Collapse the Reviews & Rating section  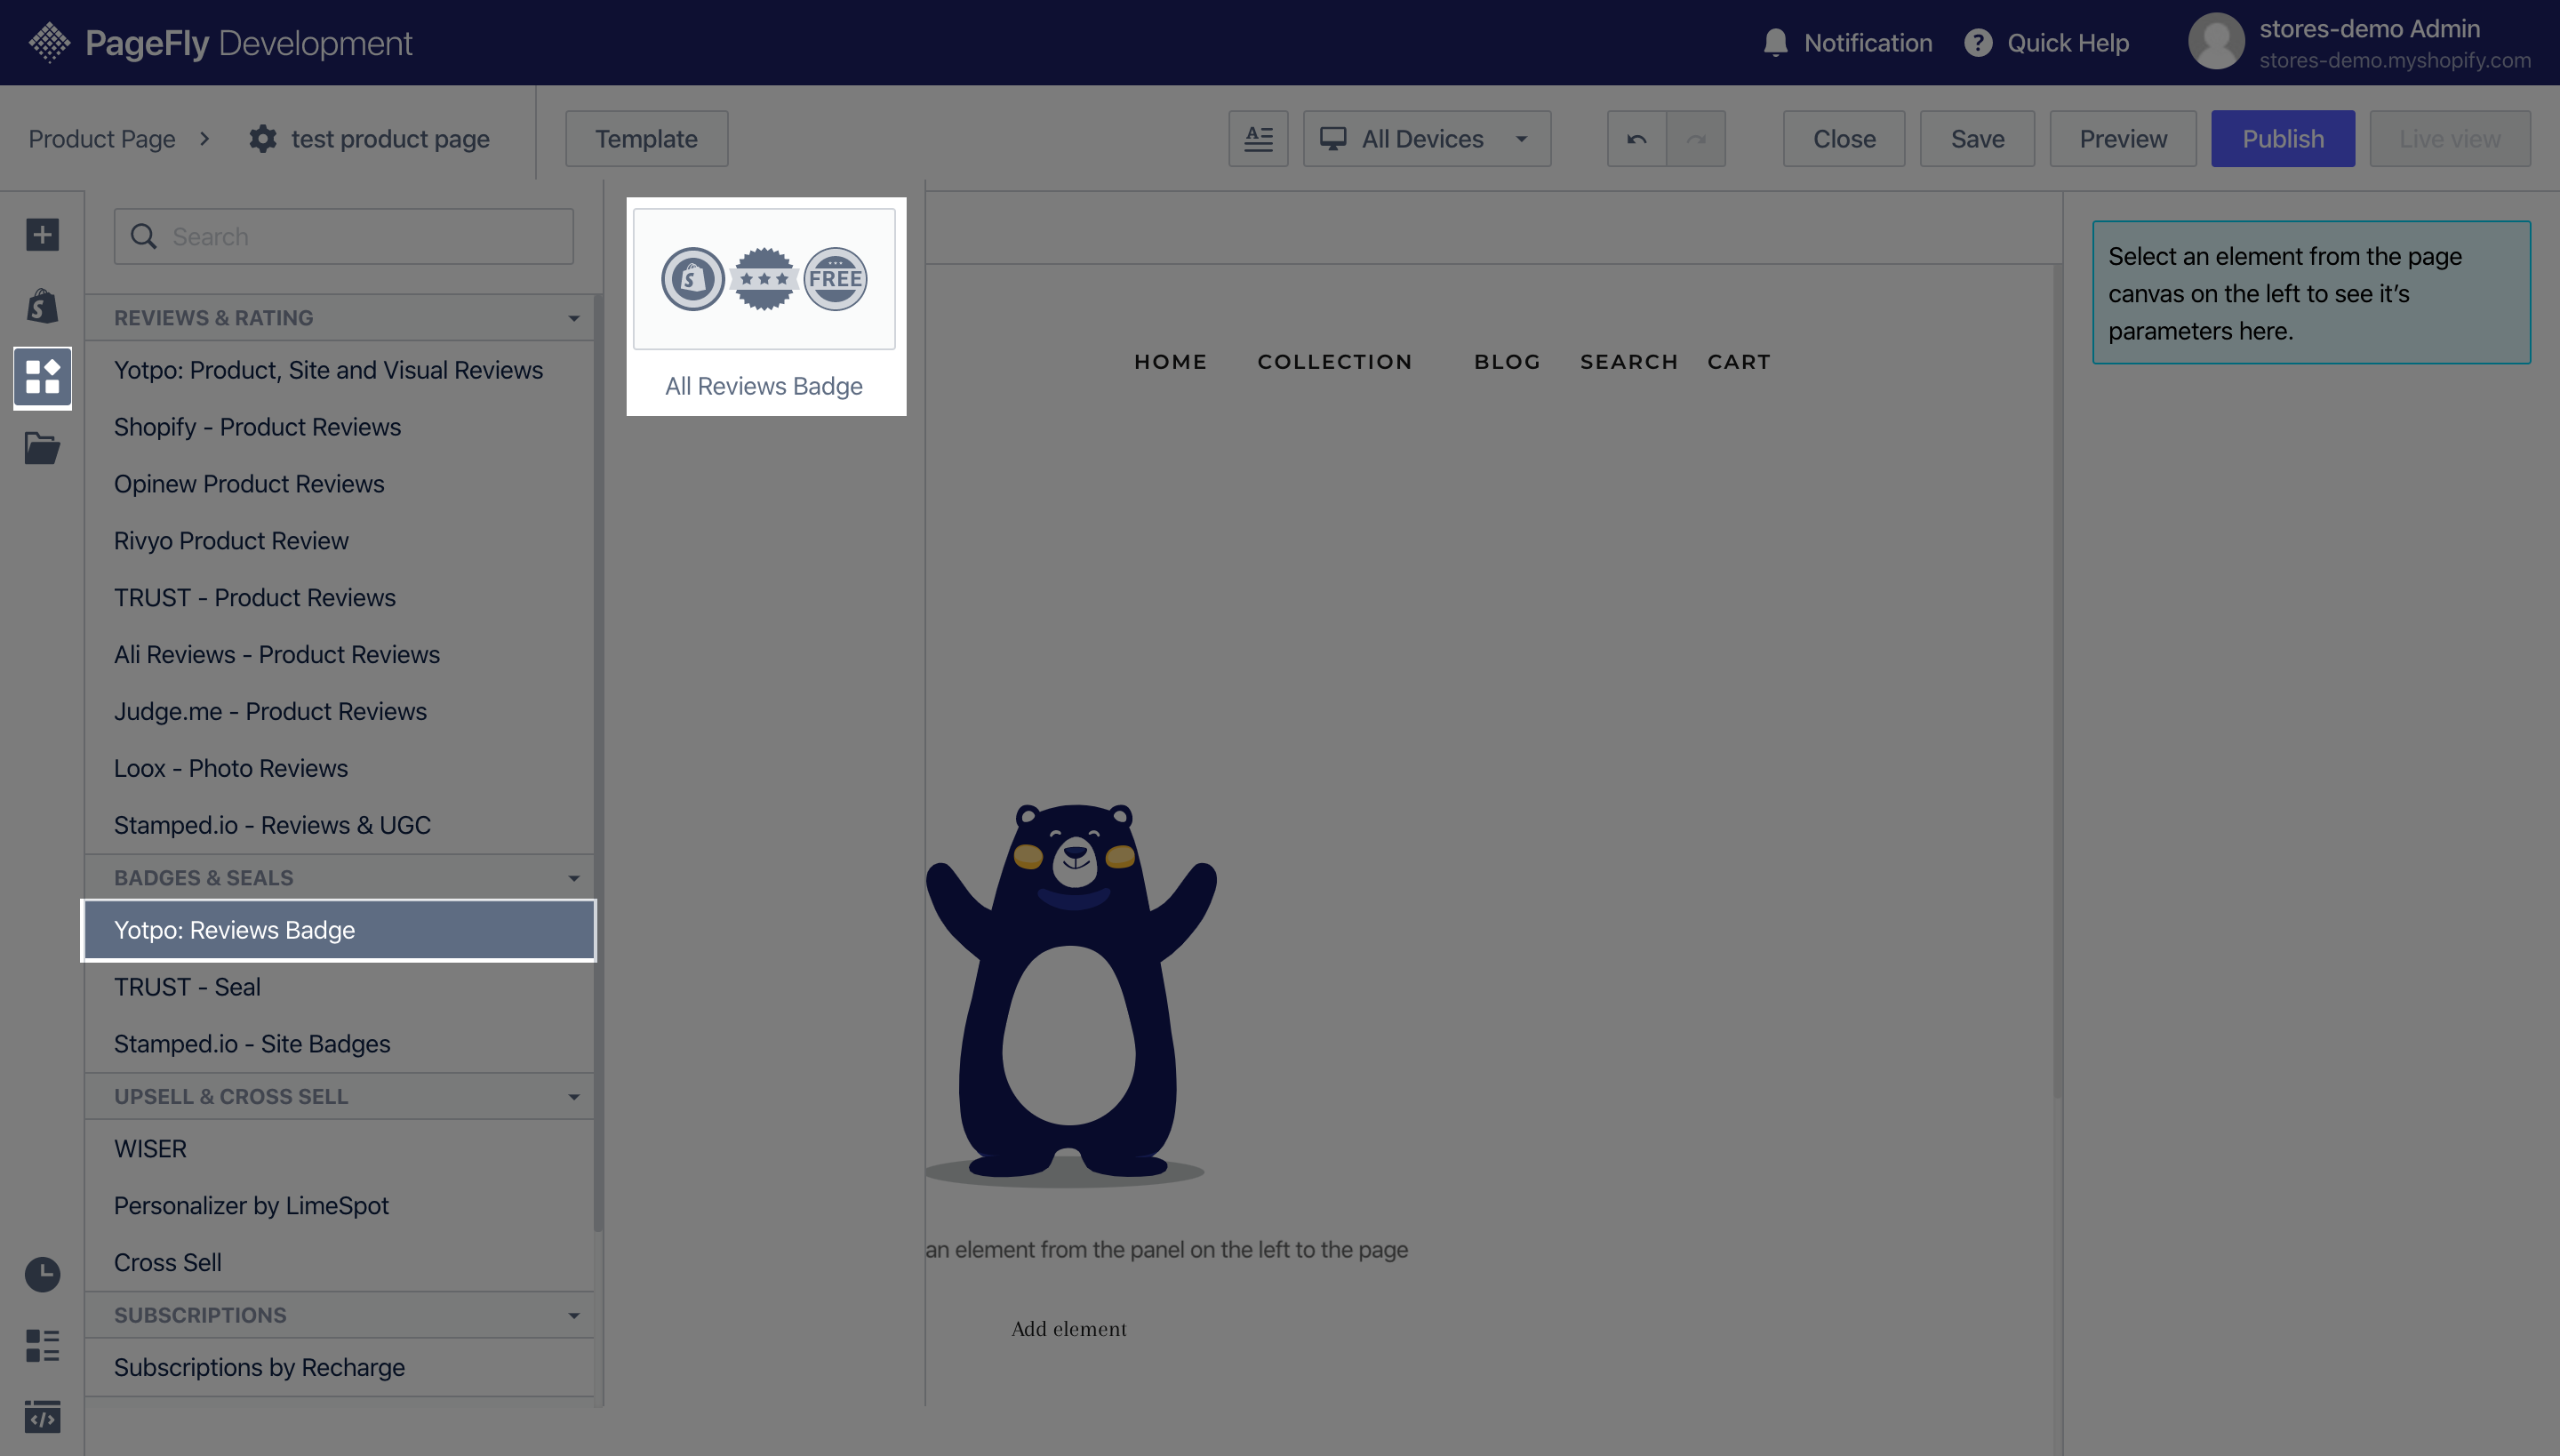(x=574, y=318)
